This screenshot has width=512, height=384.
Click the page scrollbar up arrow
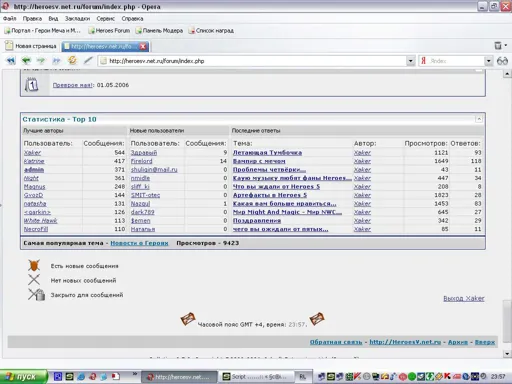tap(507, 74)
